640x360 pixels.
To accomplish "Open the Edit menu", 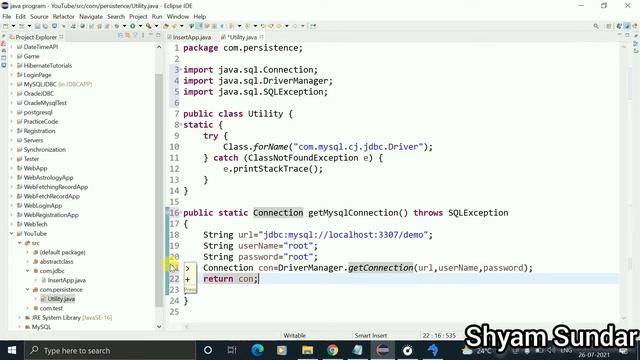I will (20, 16).
